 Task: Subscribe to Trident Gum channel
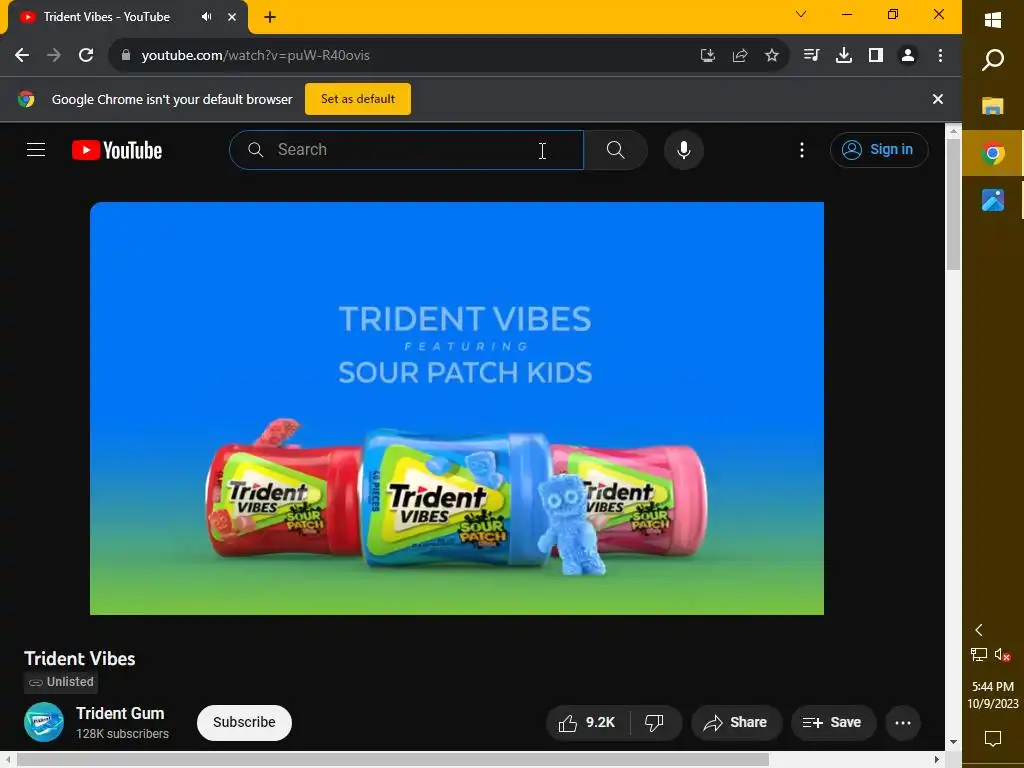[x=244, y=722]
